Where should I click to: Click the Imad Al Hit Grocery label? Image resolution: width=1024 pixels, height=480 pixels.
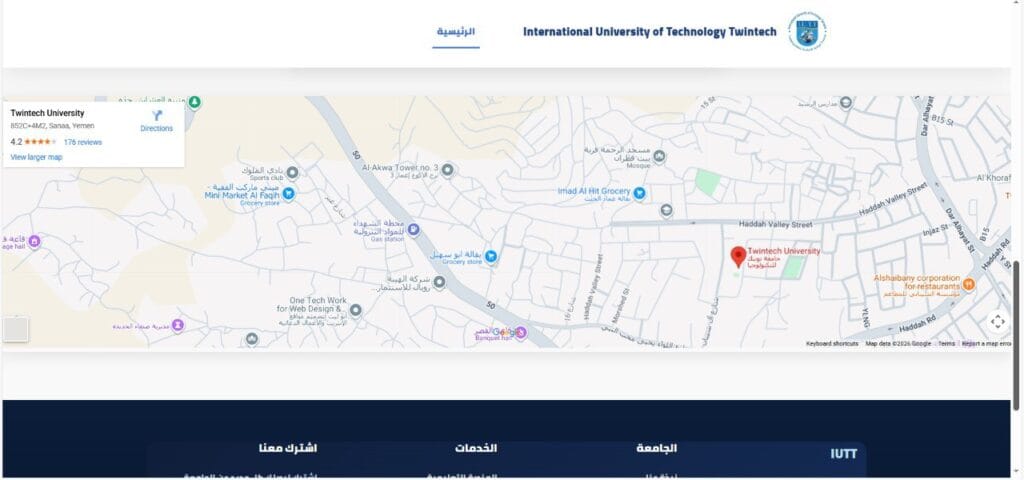(594, 191)
